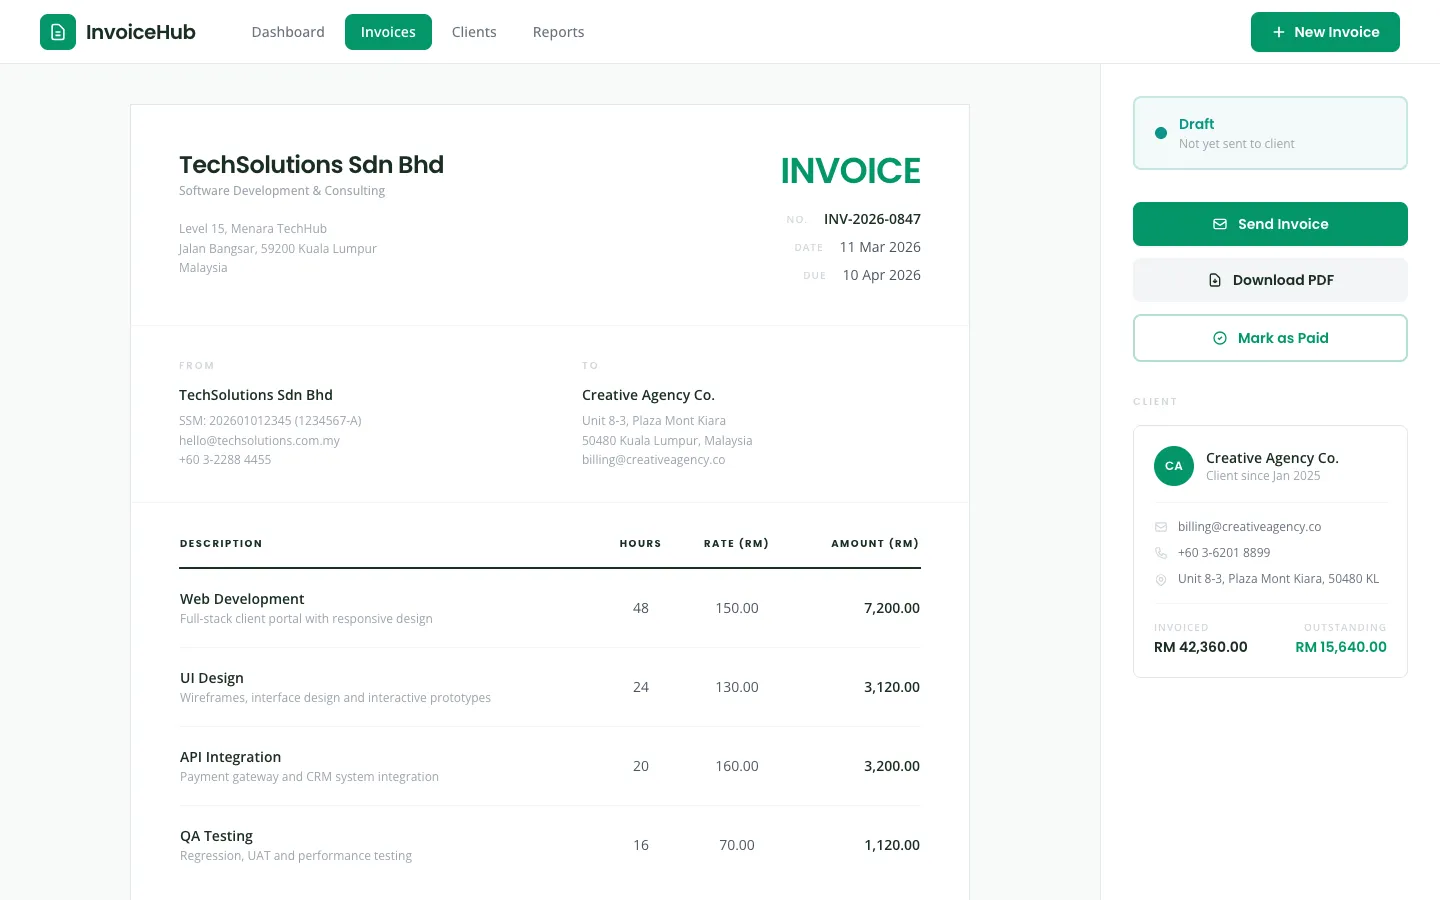Screen dimensions: 1440x900
Task: Click the green Draft status dot
Action: tap(1161, 132)
